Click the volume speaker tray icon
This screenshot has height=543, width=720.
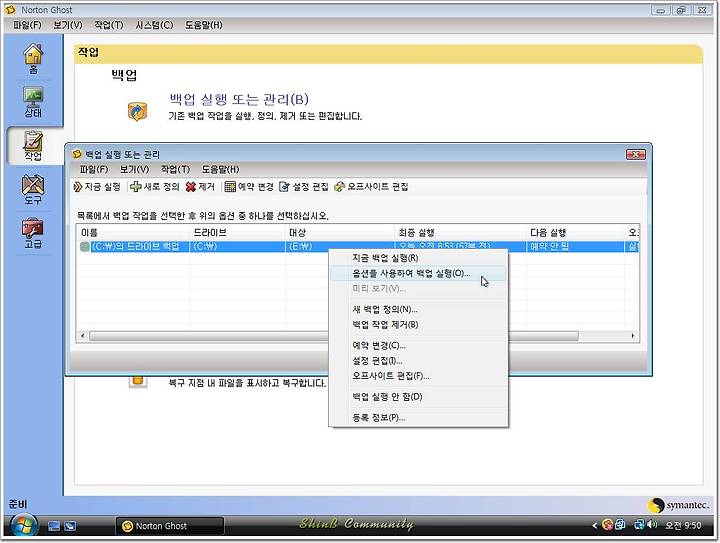click(652, 524)
